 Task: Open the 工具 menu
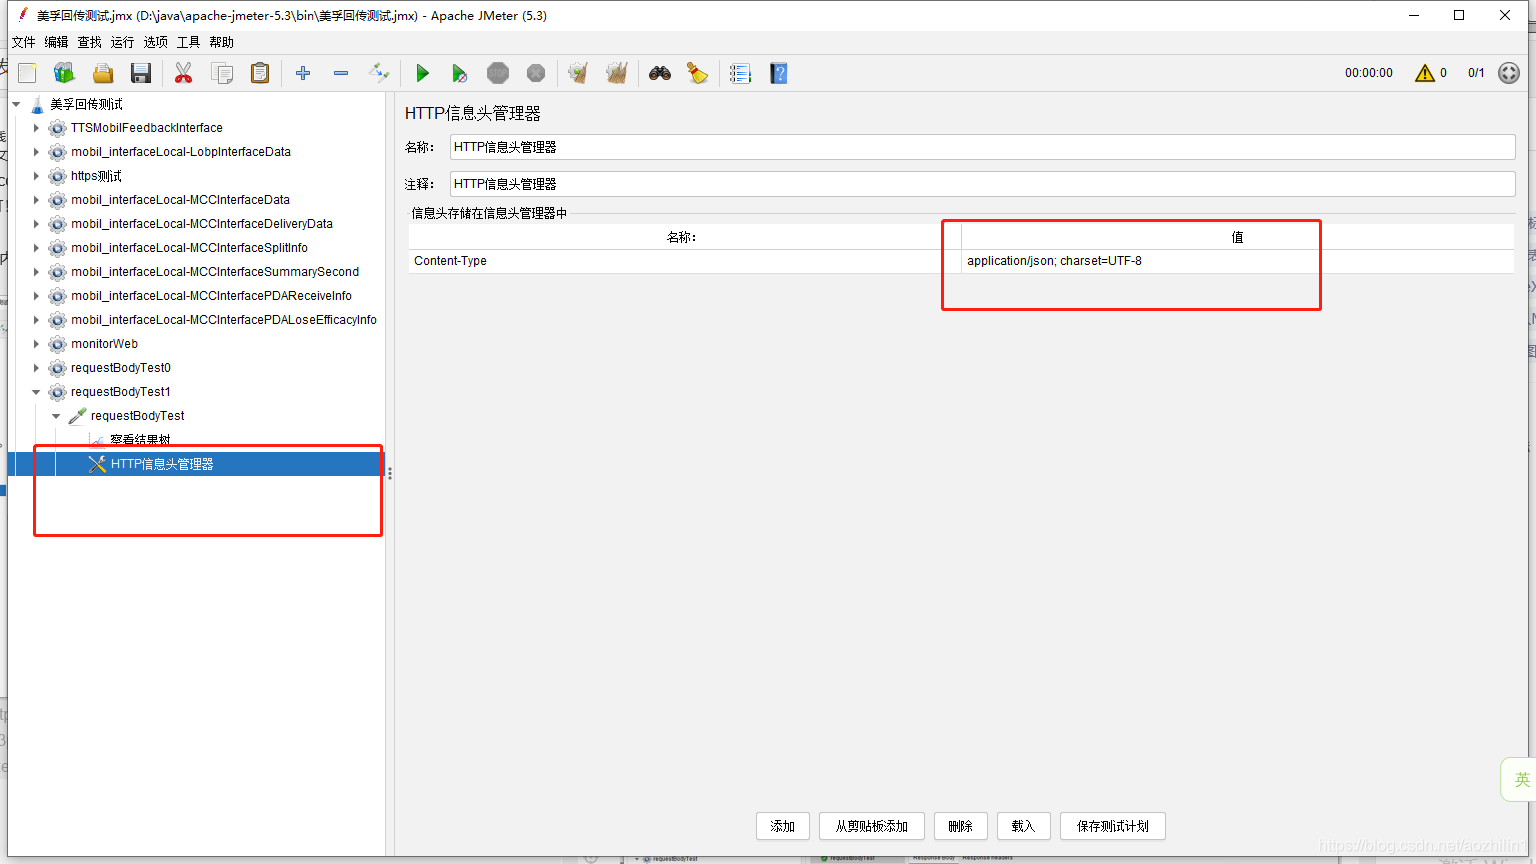coord(189,42)
